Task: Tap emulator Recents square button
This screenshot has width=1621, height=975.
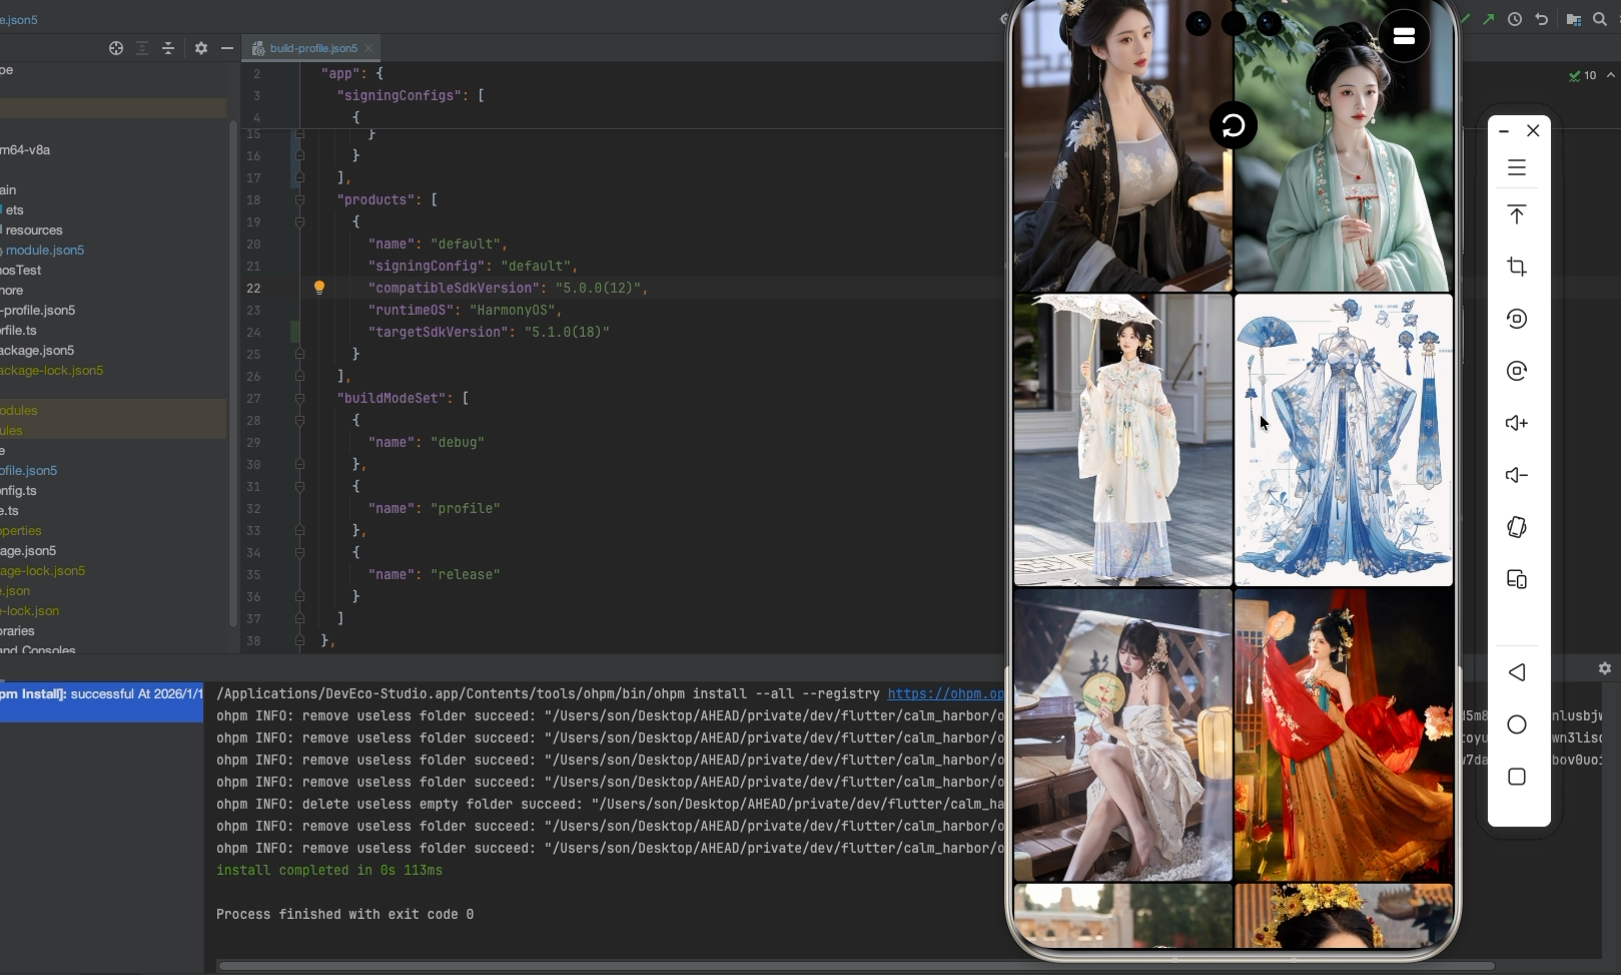Action: (1517, 777)
